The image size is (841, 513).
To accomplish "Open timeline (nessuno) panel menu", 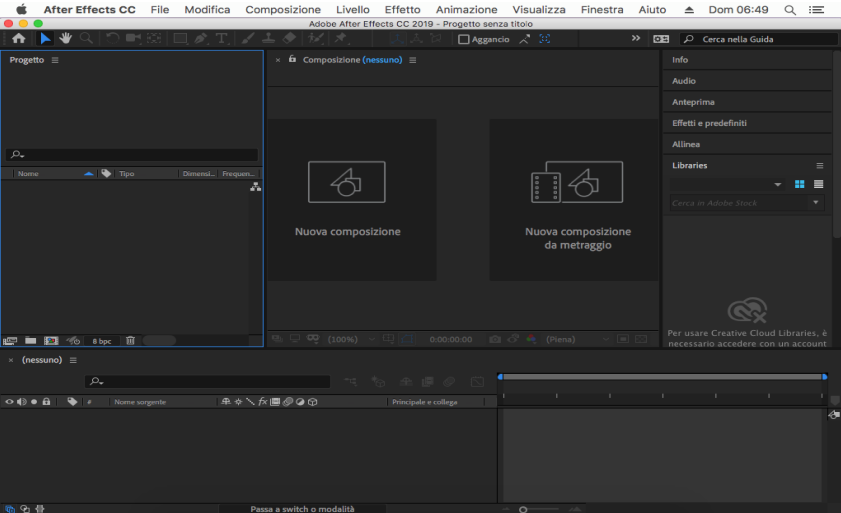I will 73,360.
